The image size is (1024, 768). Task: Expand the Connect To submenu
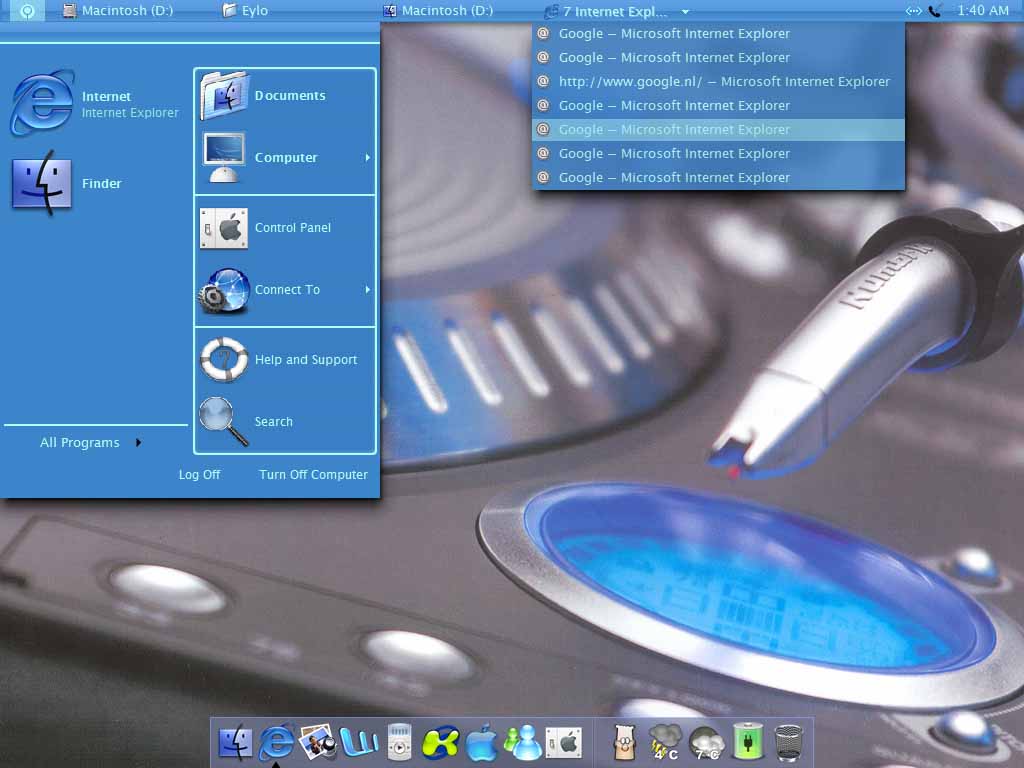(x=285, y=290)
